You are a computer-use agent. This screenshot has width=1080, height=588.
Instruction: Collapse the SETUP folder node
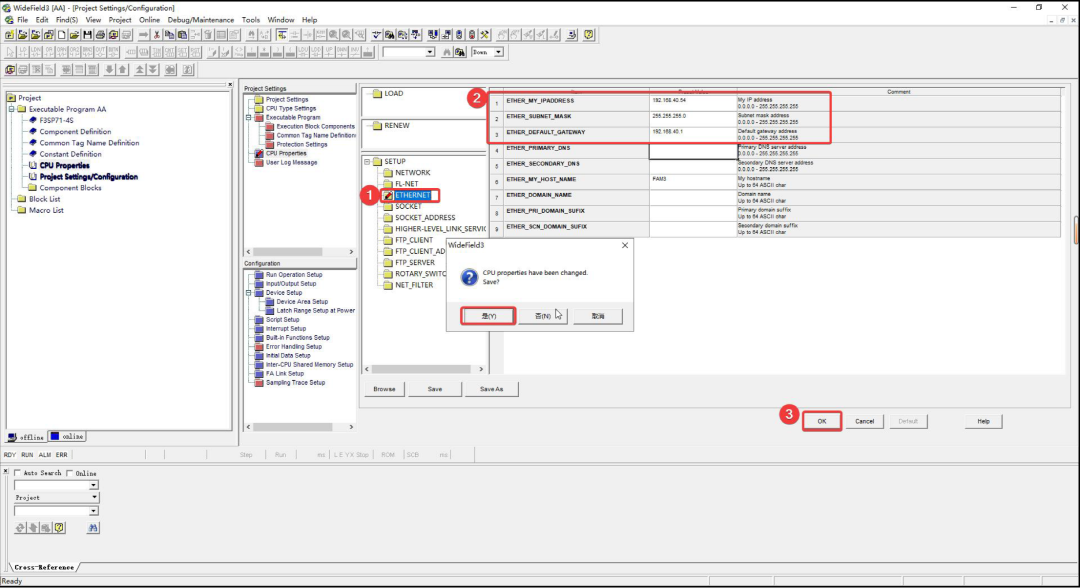[x=368, y=162]
